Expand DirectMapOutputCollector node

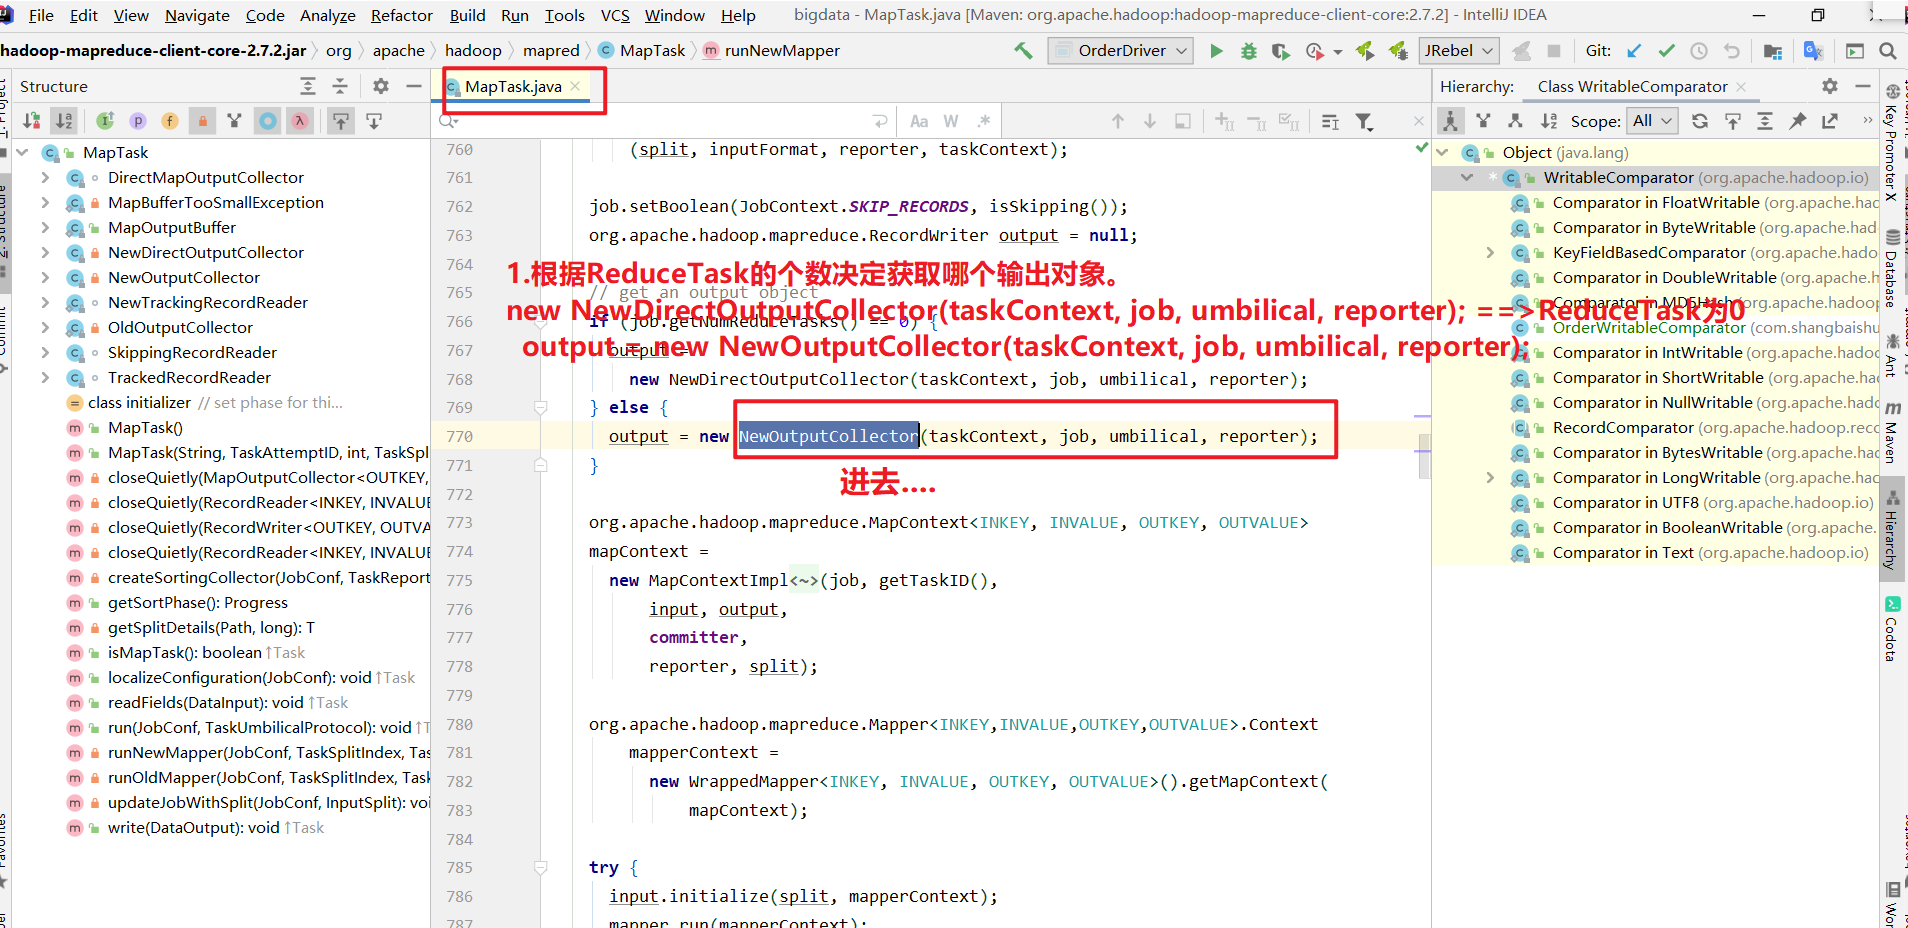(45, 177)
